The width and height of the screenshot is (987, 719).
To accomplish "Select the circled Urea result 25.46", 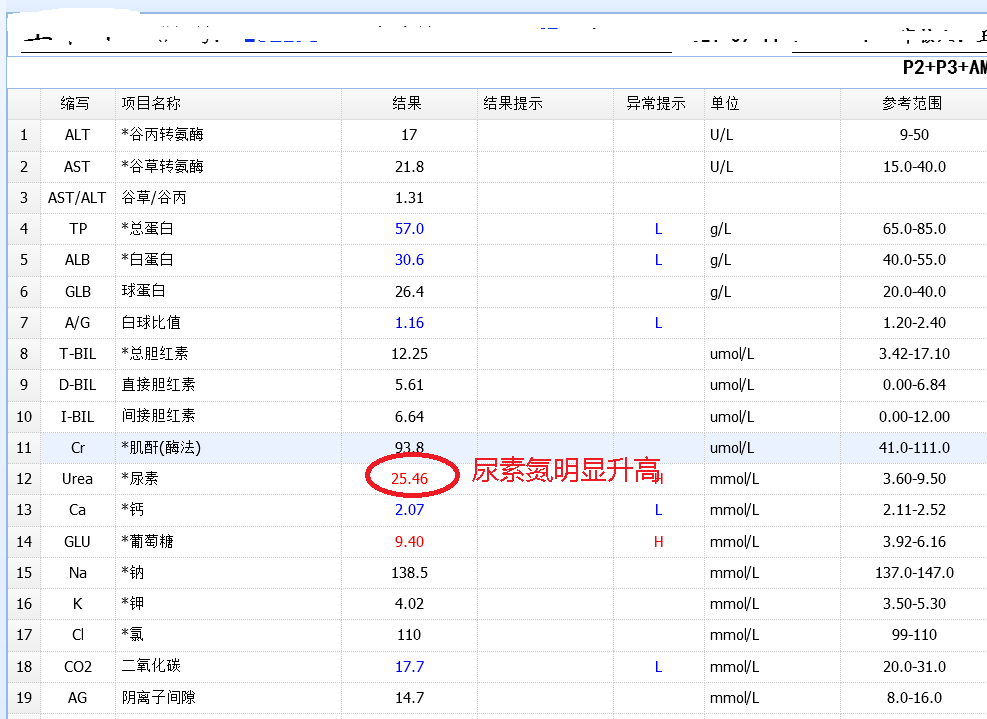I will (x=411, y=478).
